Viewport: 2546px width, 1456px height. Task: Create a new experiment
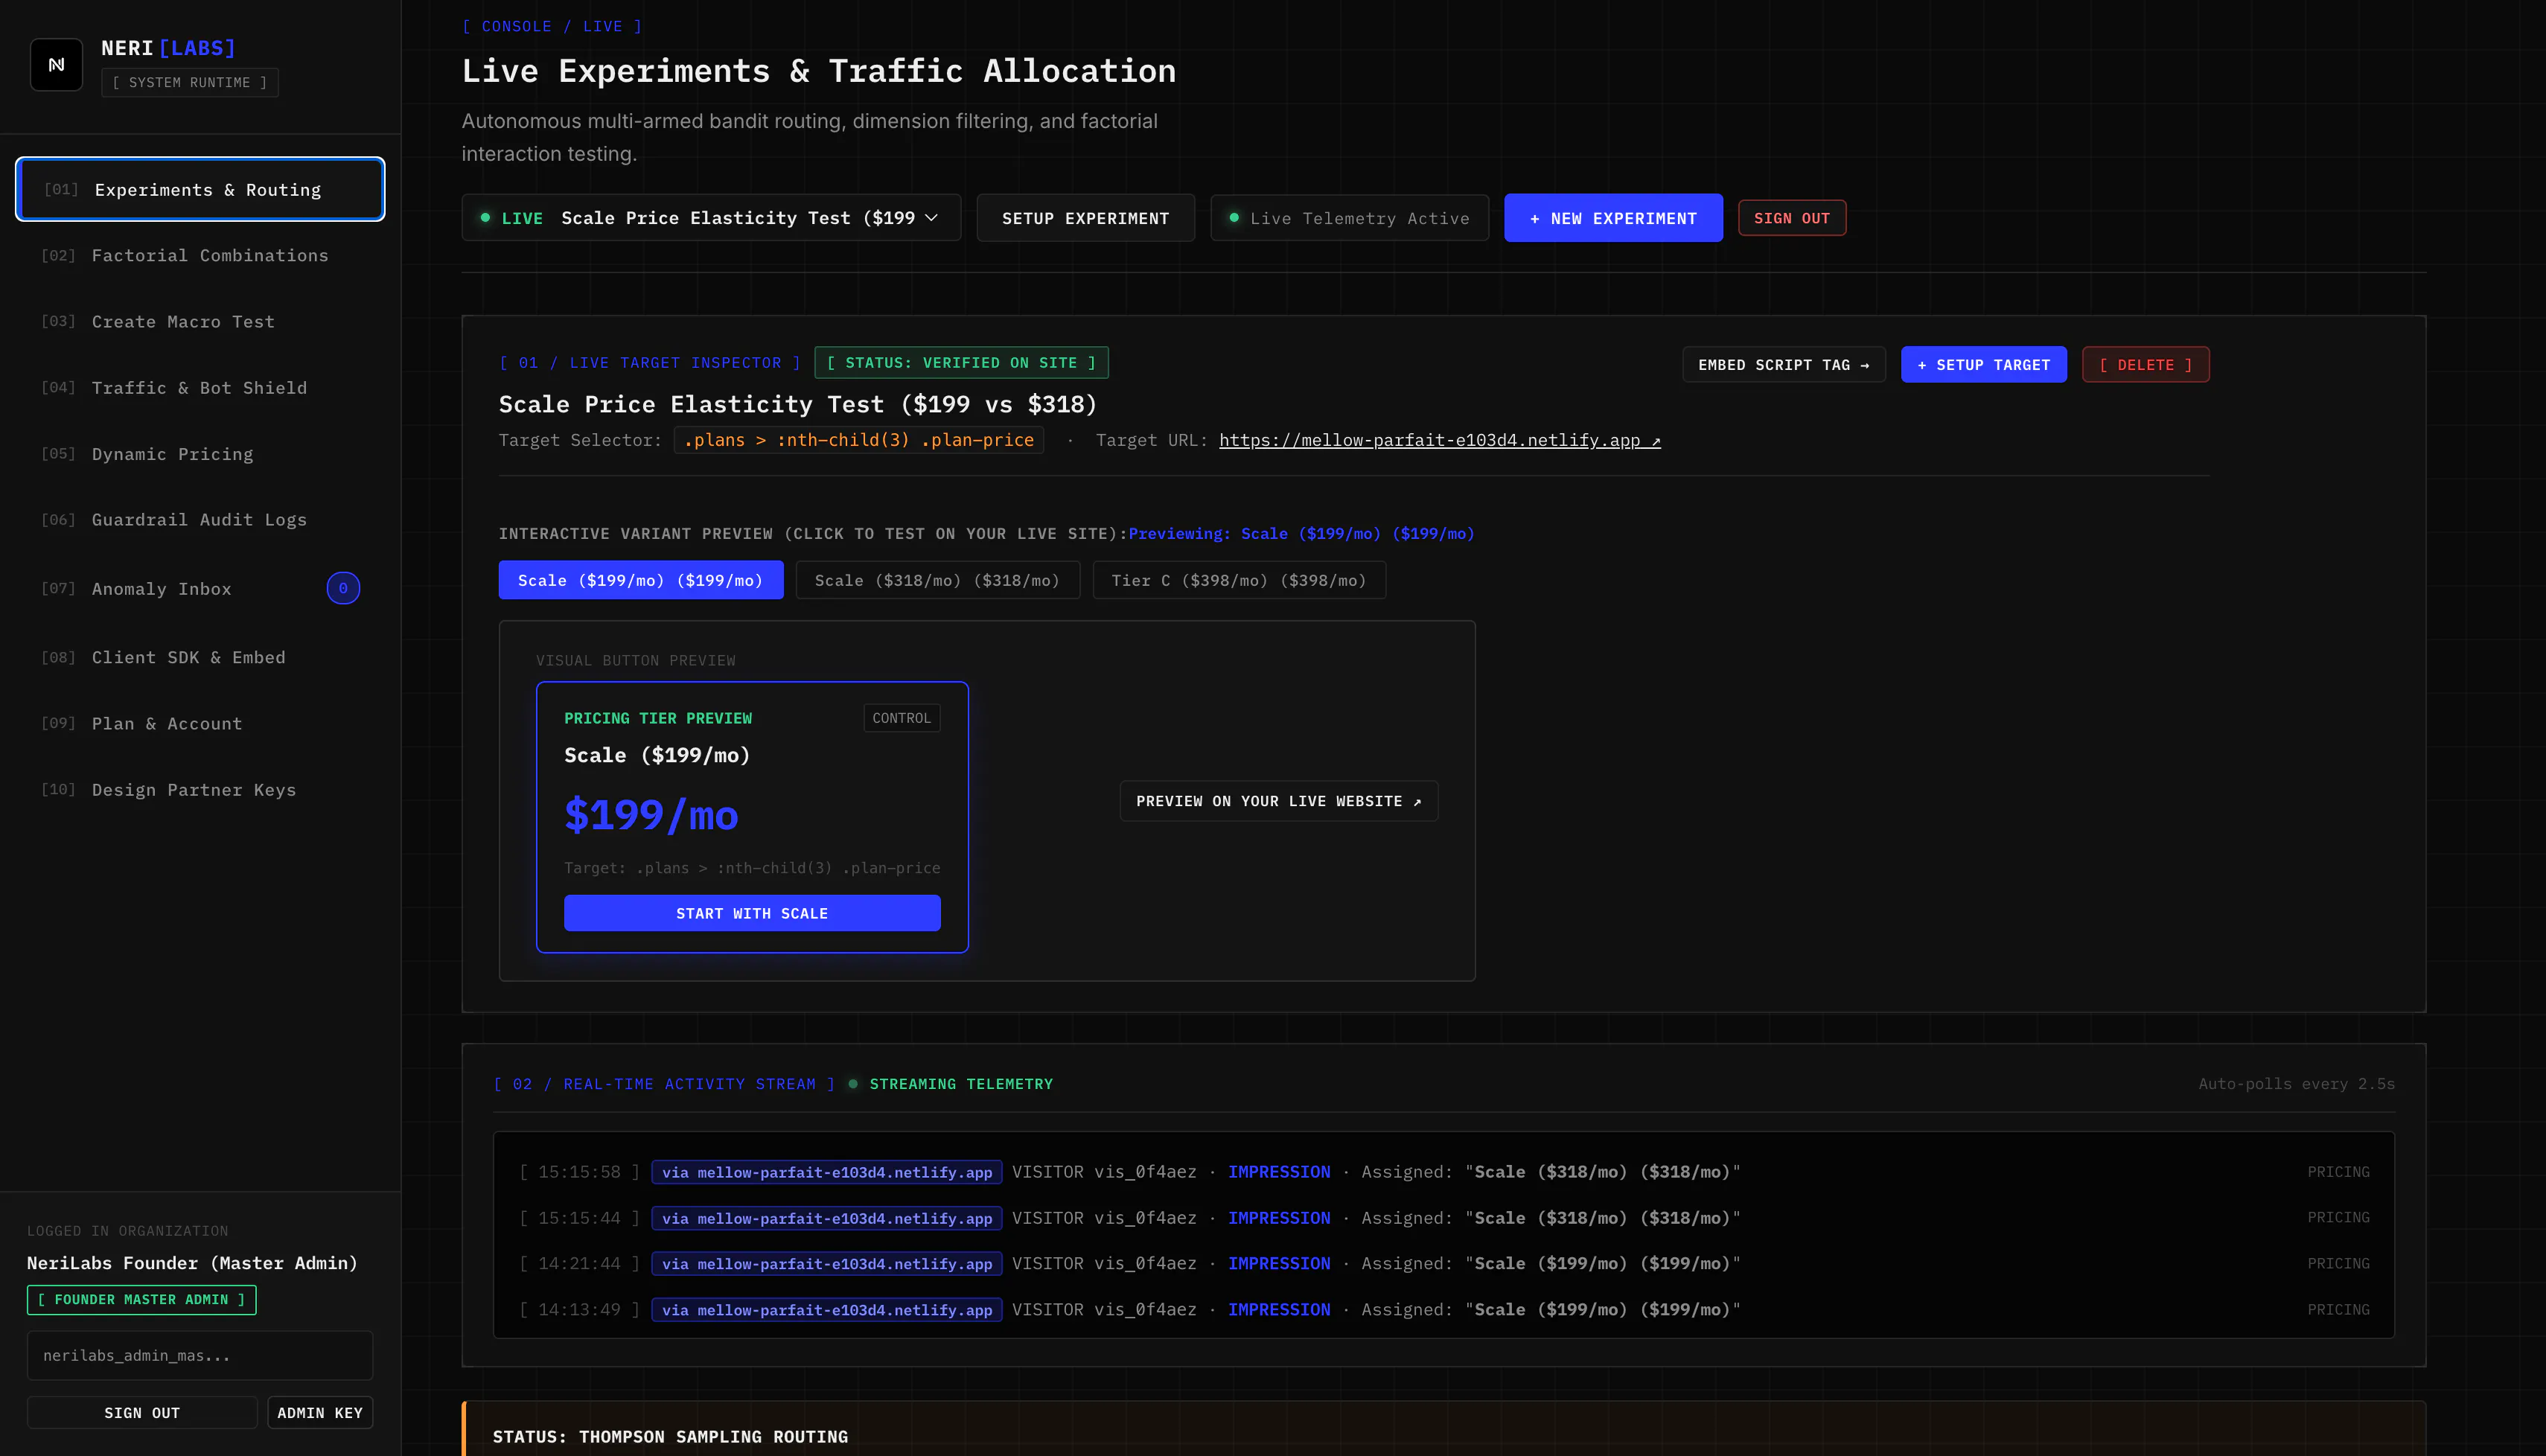pos(1613,218)
